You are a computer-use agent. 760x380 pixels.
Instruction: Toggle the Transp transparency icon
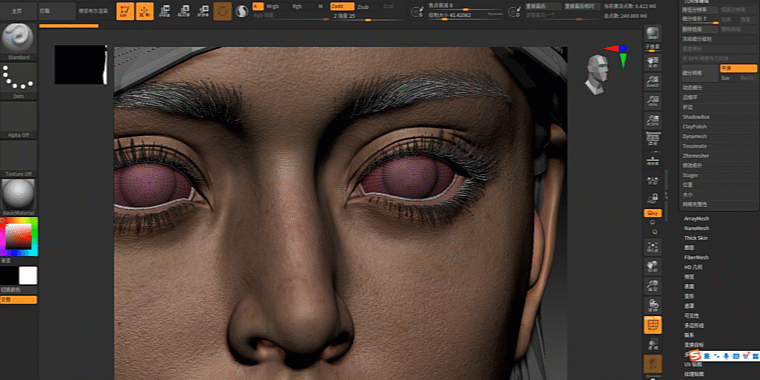652,344
